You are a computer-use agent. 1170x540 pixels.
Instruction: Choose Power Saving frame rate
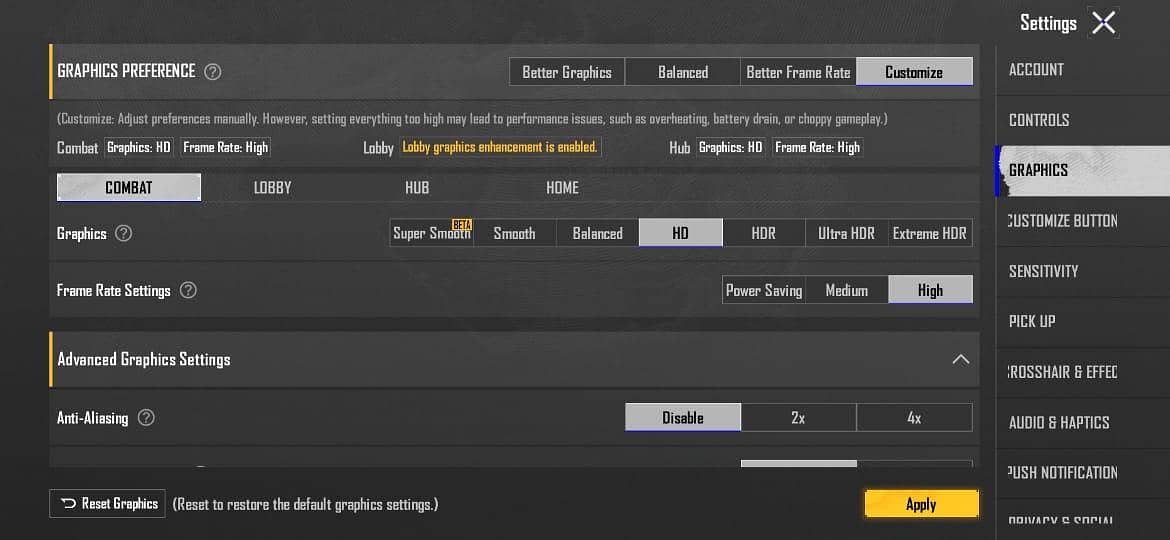pos(764,290)
